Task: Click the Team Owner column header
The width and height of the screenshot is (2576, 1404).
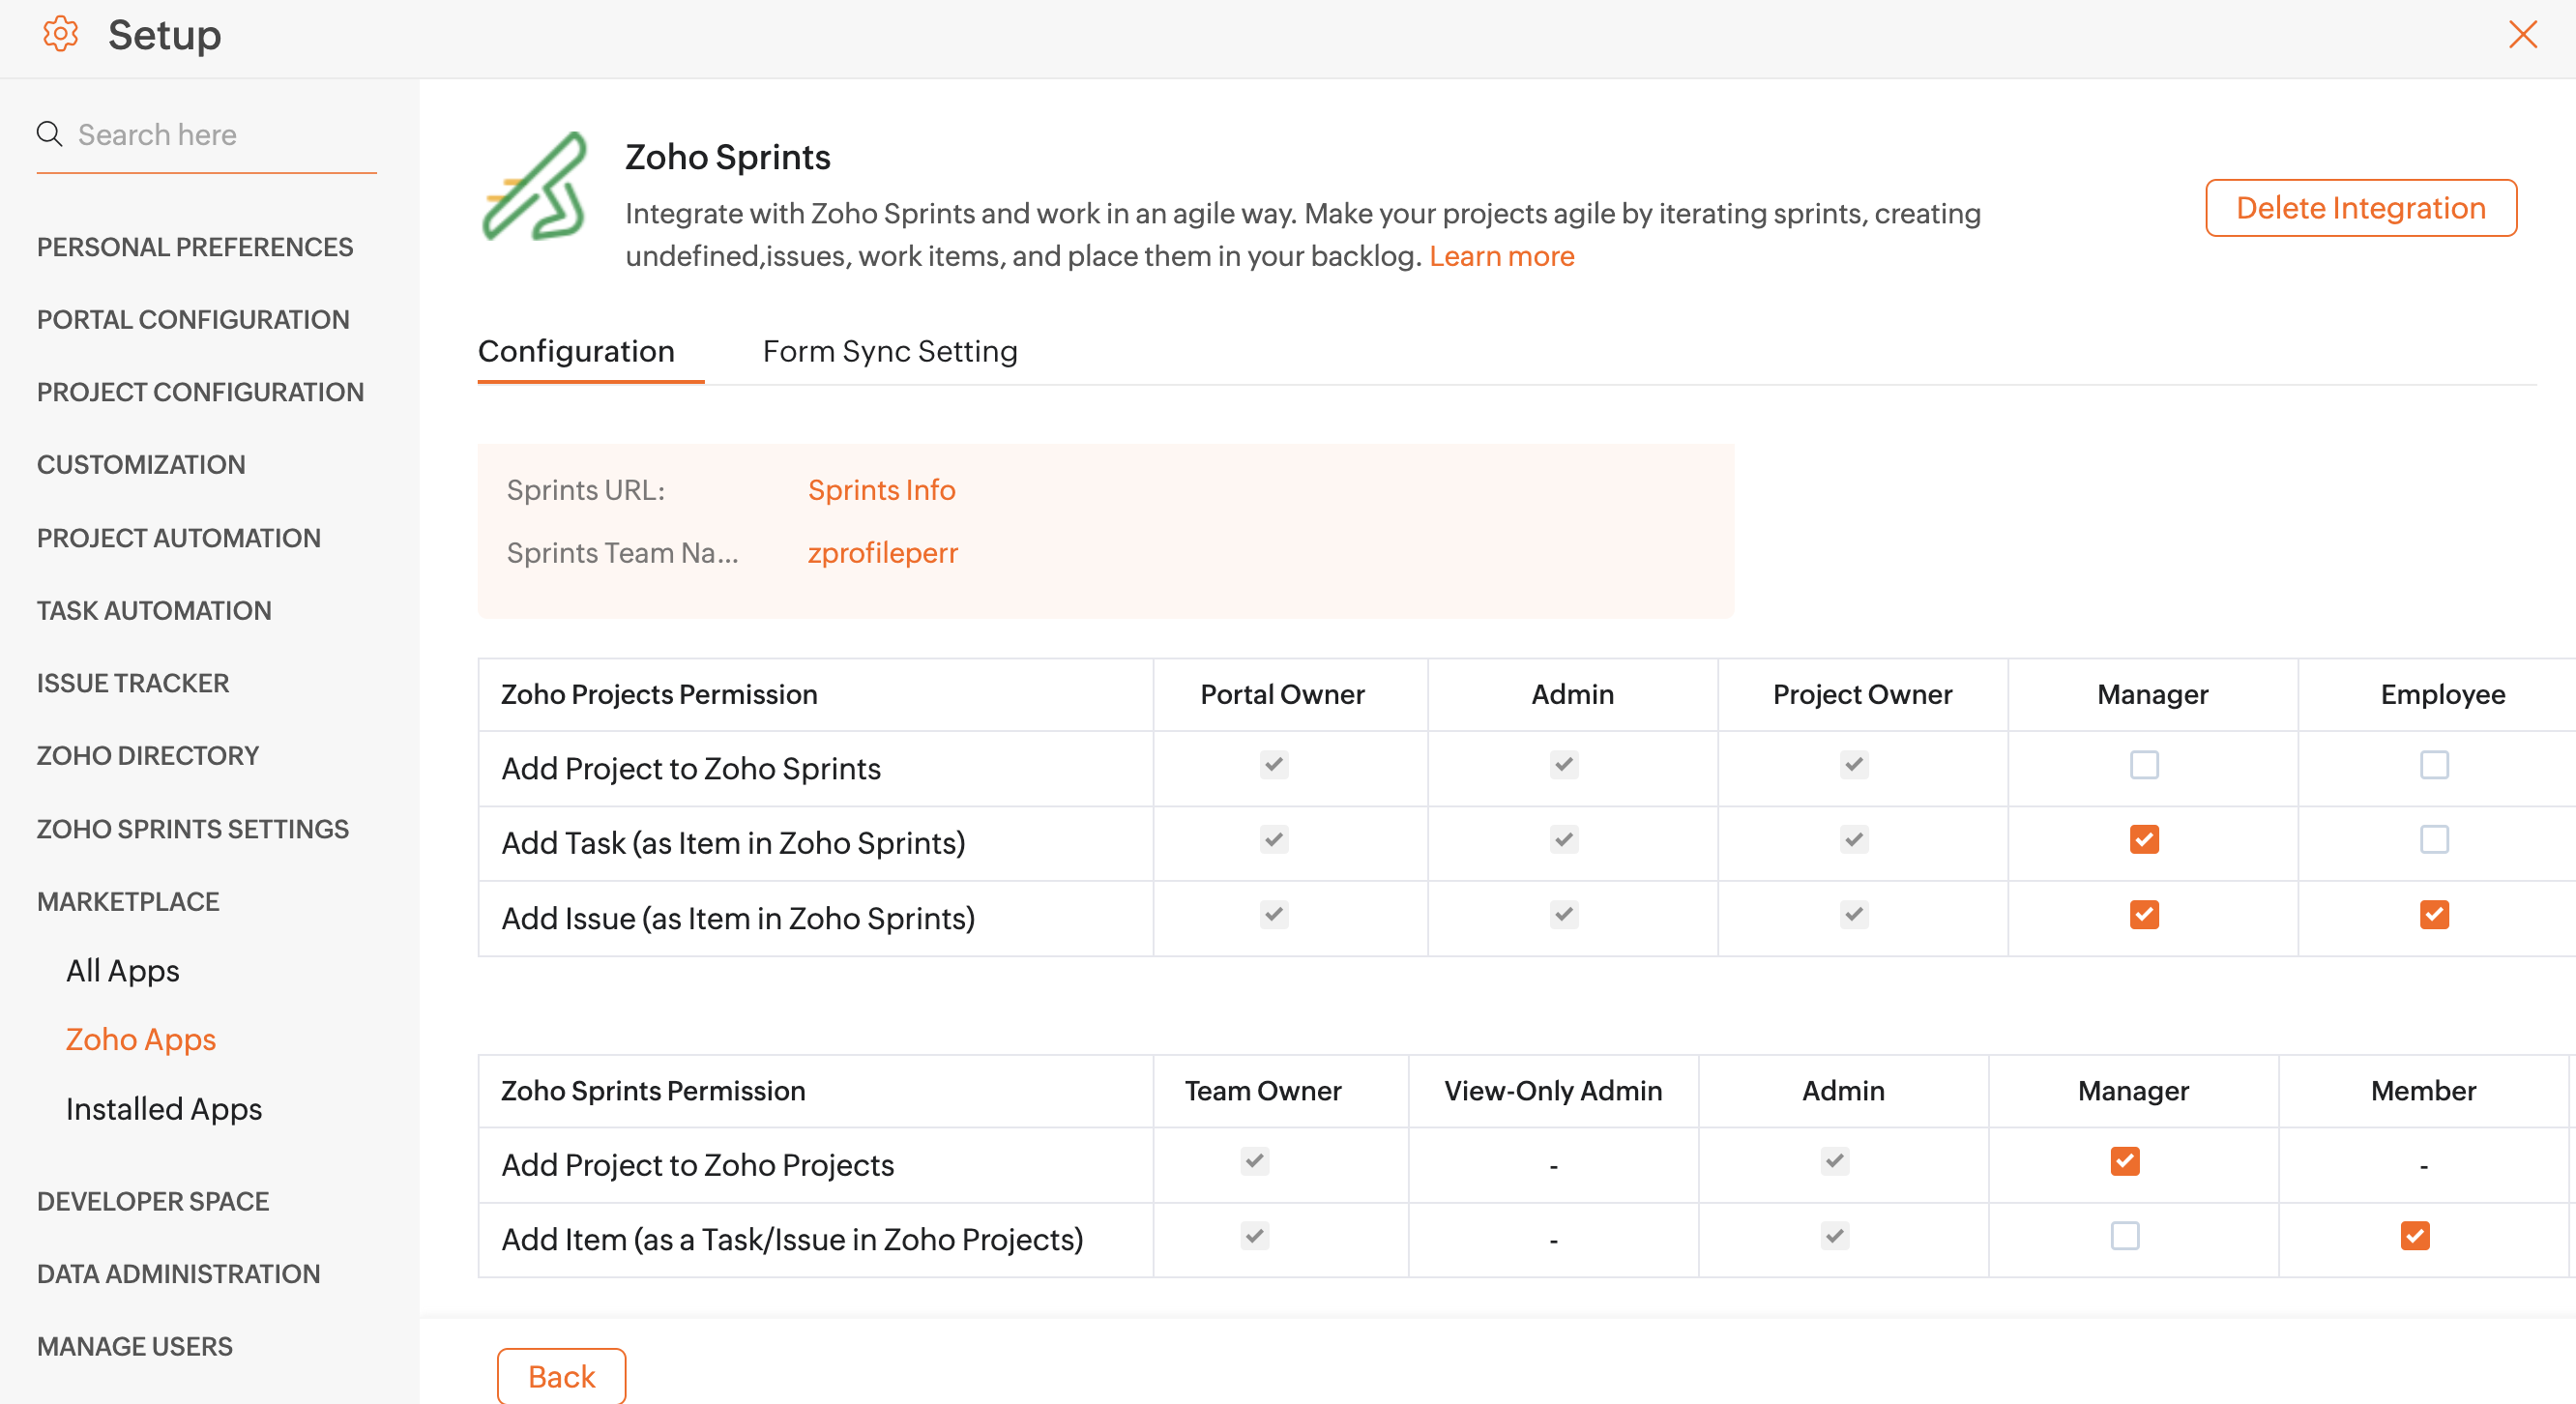Action: pyautogui.click(x=1263, y=1091)
